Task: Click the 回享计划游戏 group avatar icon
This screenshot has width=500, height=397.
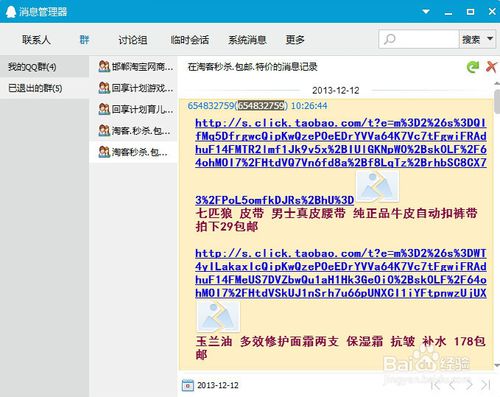Action: pos(104,88)
